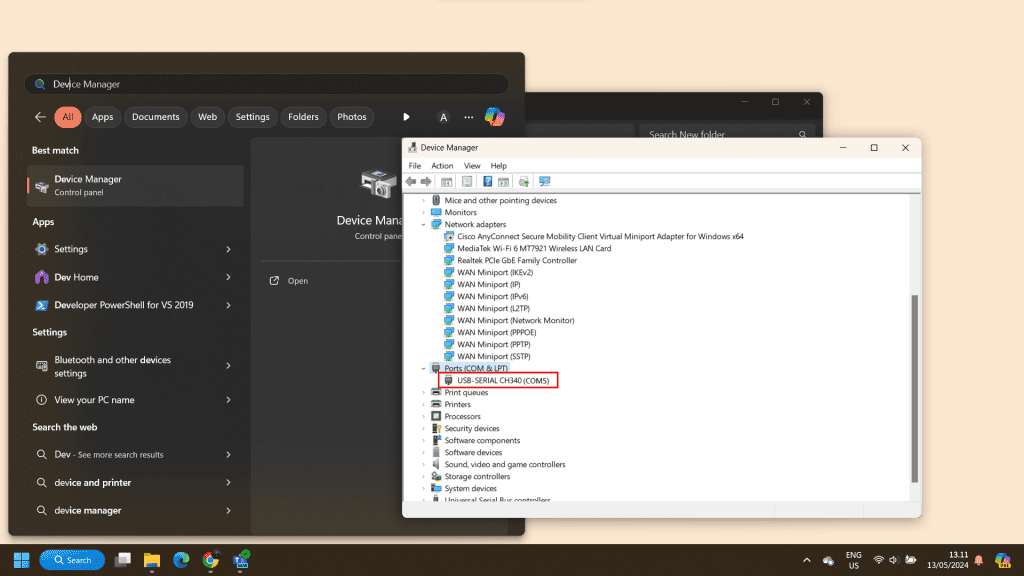1024x576 pixels.
Task: Click the update driver toolbar icon
Action: pos(524,182)
